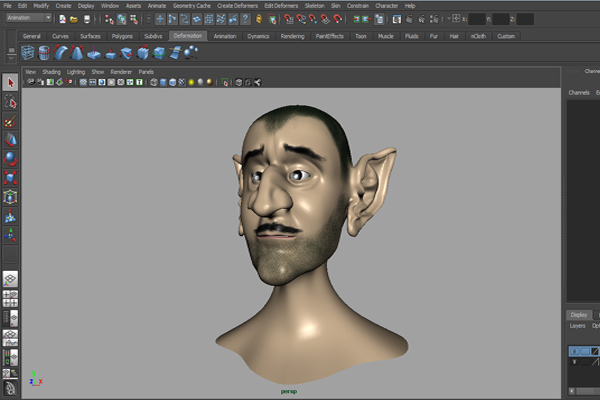Open the selection mask arrow menu
The image size is (600, 400).
[148, 19]
